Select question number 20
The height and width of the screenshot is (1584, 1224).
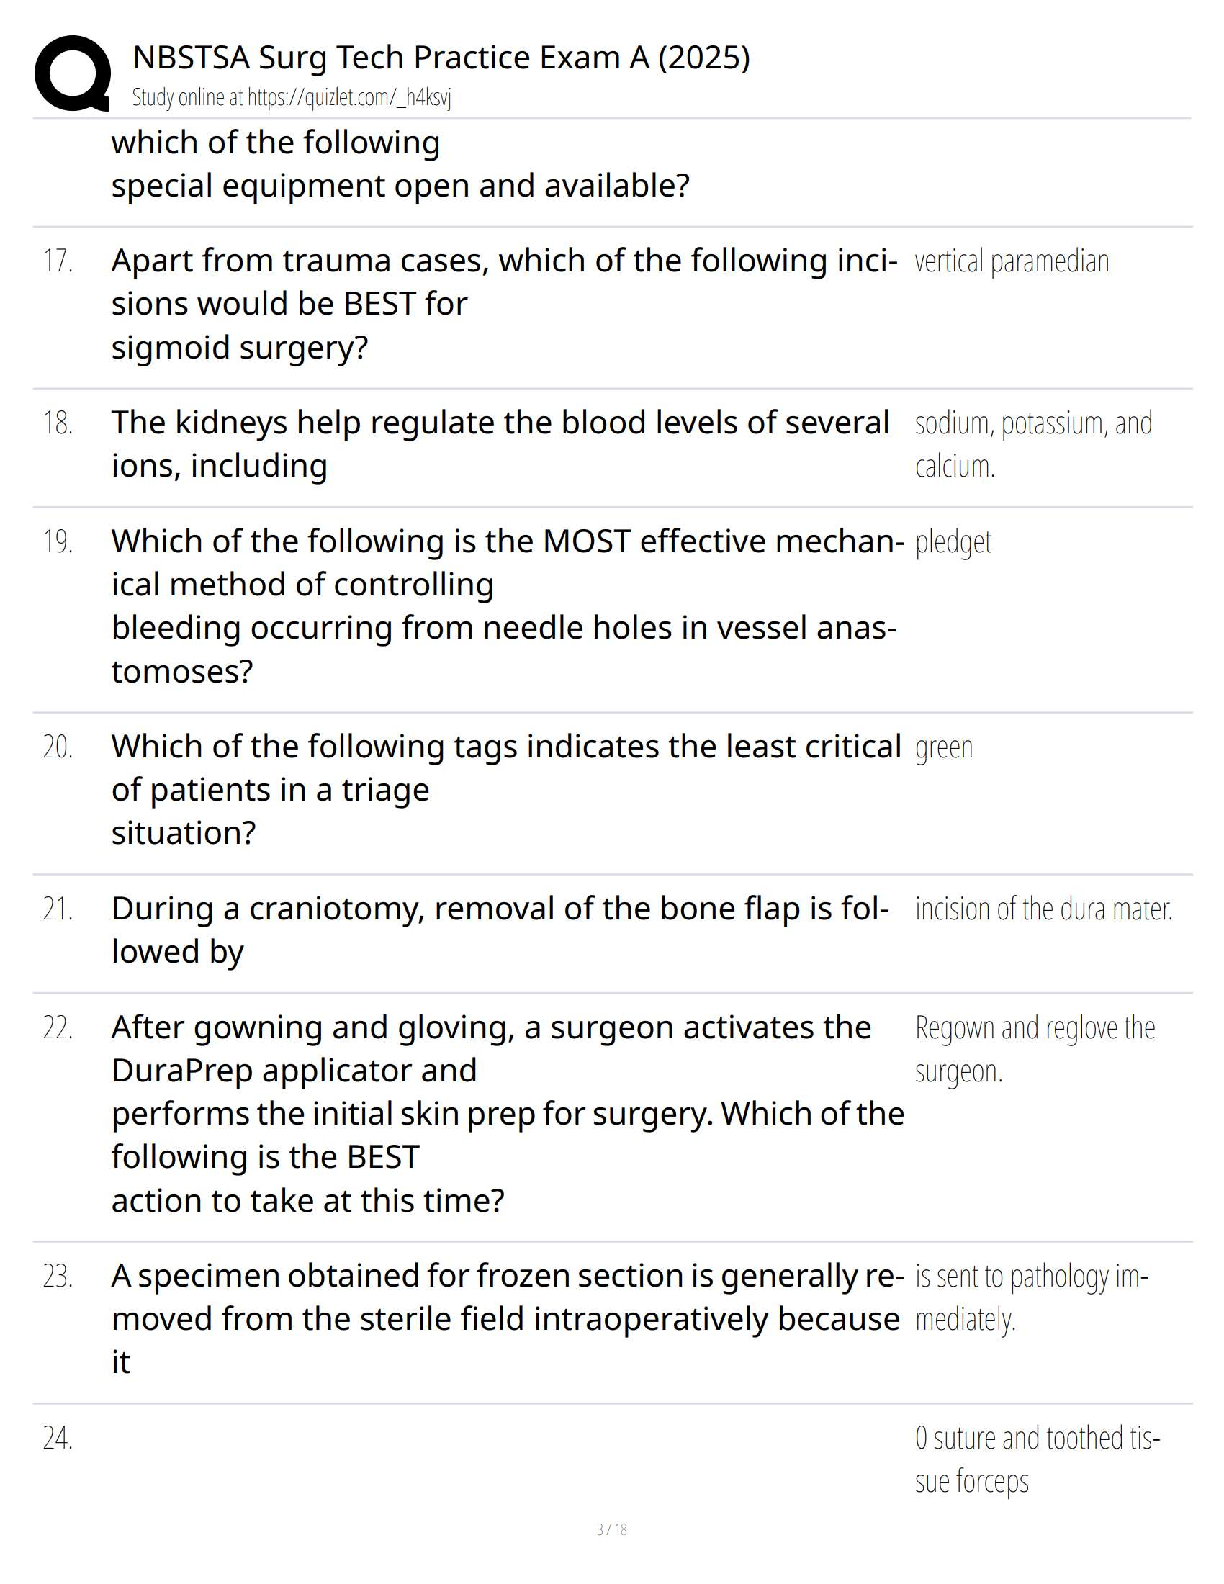[x=58, y=747]
